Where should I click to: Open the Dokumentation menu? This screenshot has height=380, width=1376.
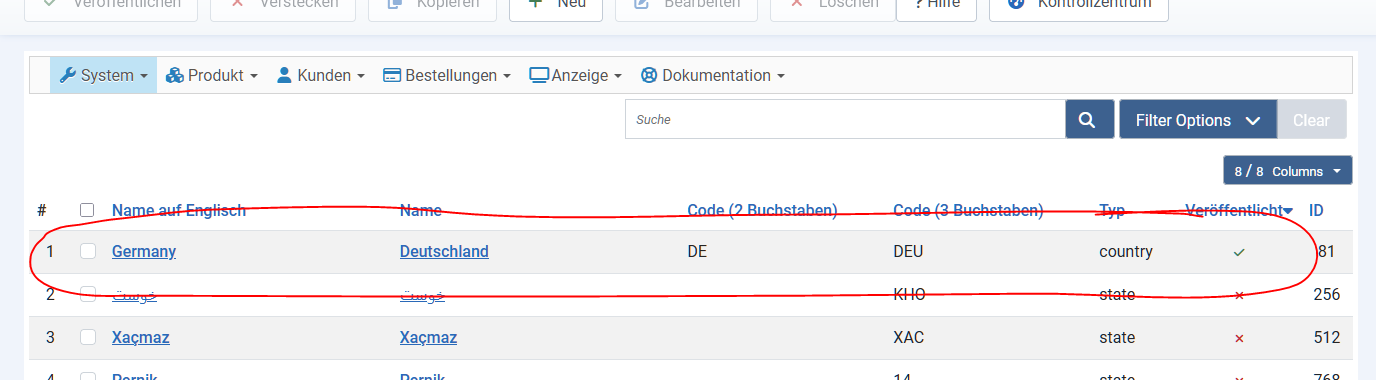[x=712, y=75]
